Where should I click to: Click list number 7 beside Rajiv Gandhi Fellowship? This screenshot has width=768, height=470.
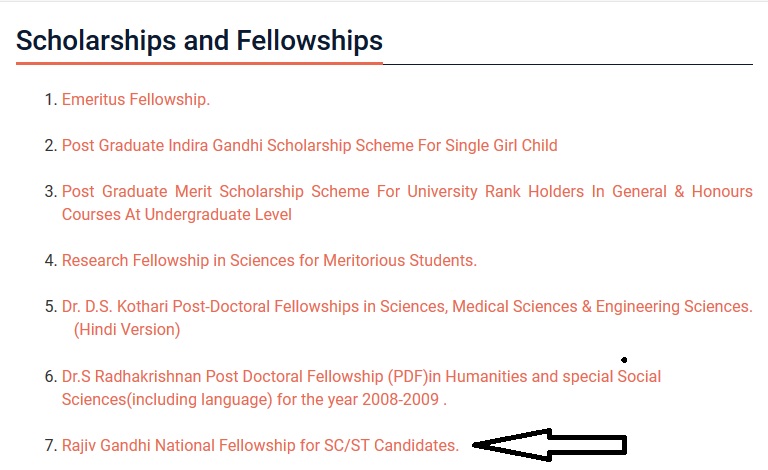coord(50,446)
